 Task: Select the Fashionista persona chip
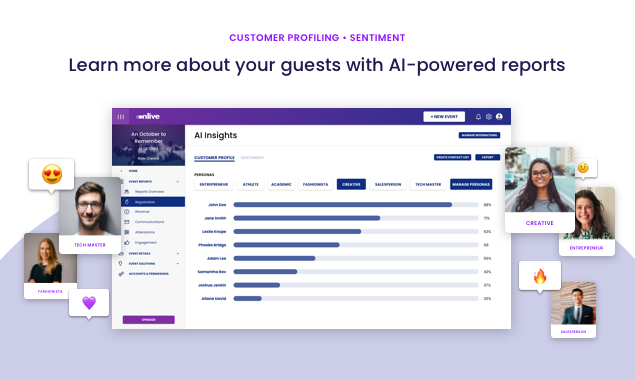pos(315,184)
